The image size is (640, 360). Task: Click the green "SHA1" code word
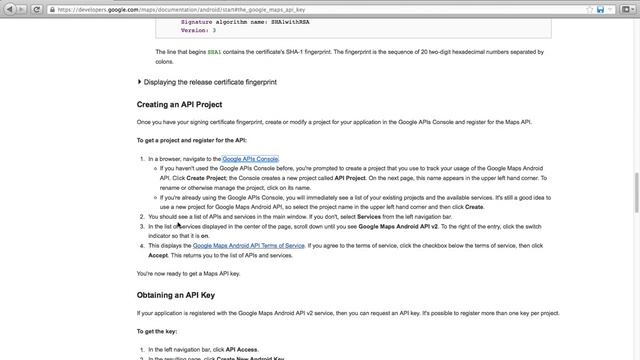(214, 52)
